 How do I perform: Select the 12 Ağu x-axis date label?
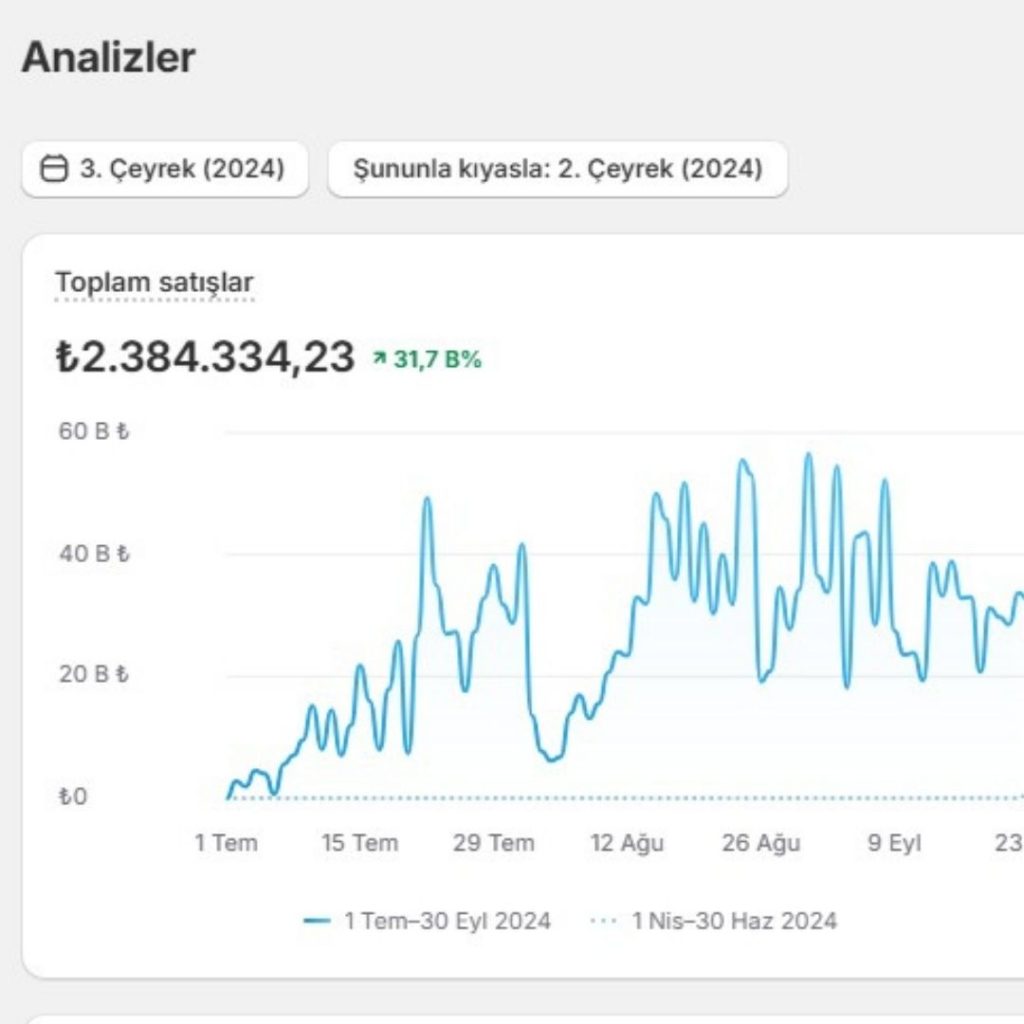pyautogui.click(x=627, y=843)
